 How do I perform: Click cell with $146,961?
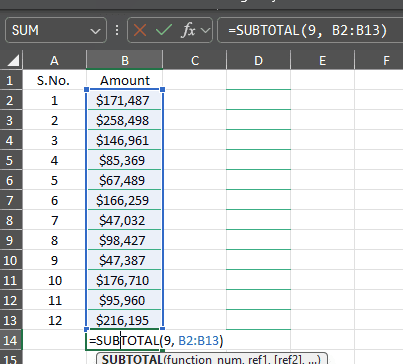click(125, 140)
